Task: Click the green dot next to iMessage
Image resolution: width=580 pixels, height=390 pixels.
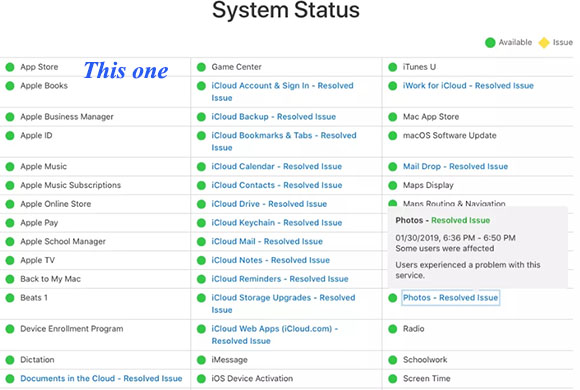Action: coord(201,360)
